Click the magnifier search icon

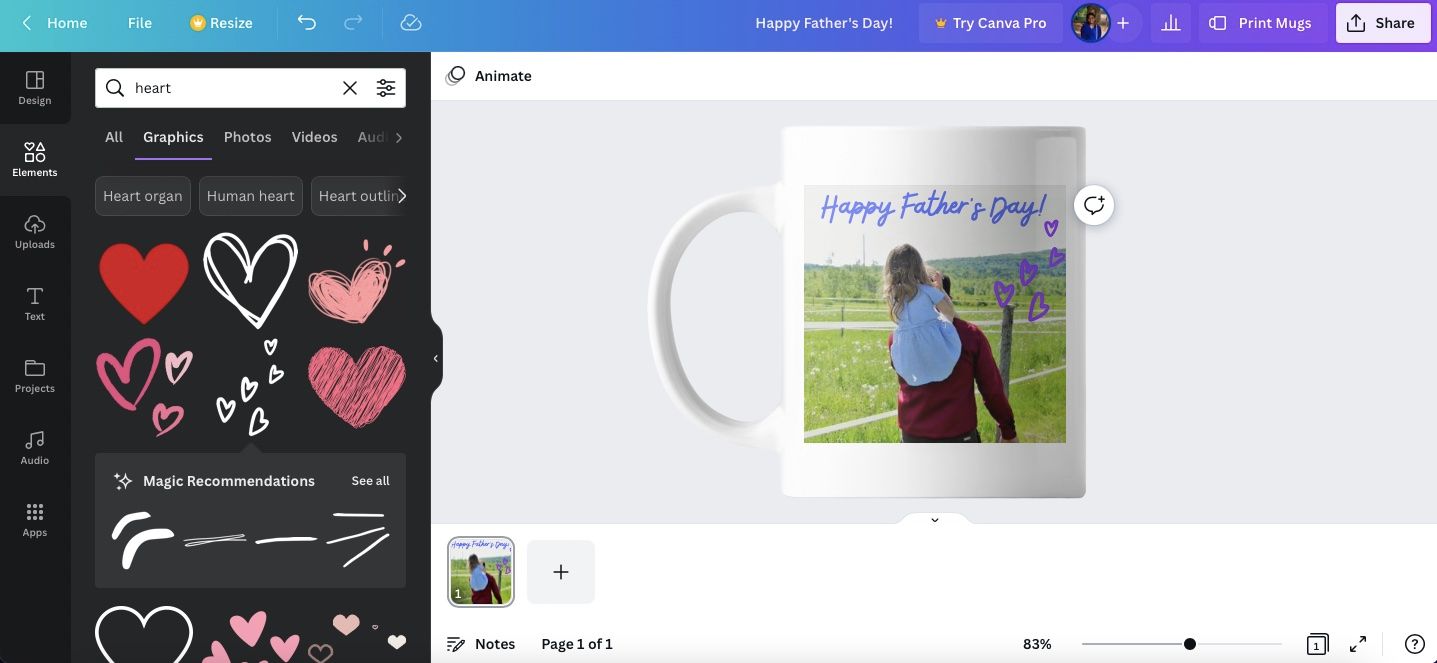tap(115, 88)
